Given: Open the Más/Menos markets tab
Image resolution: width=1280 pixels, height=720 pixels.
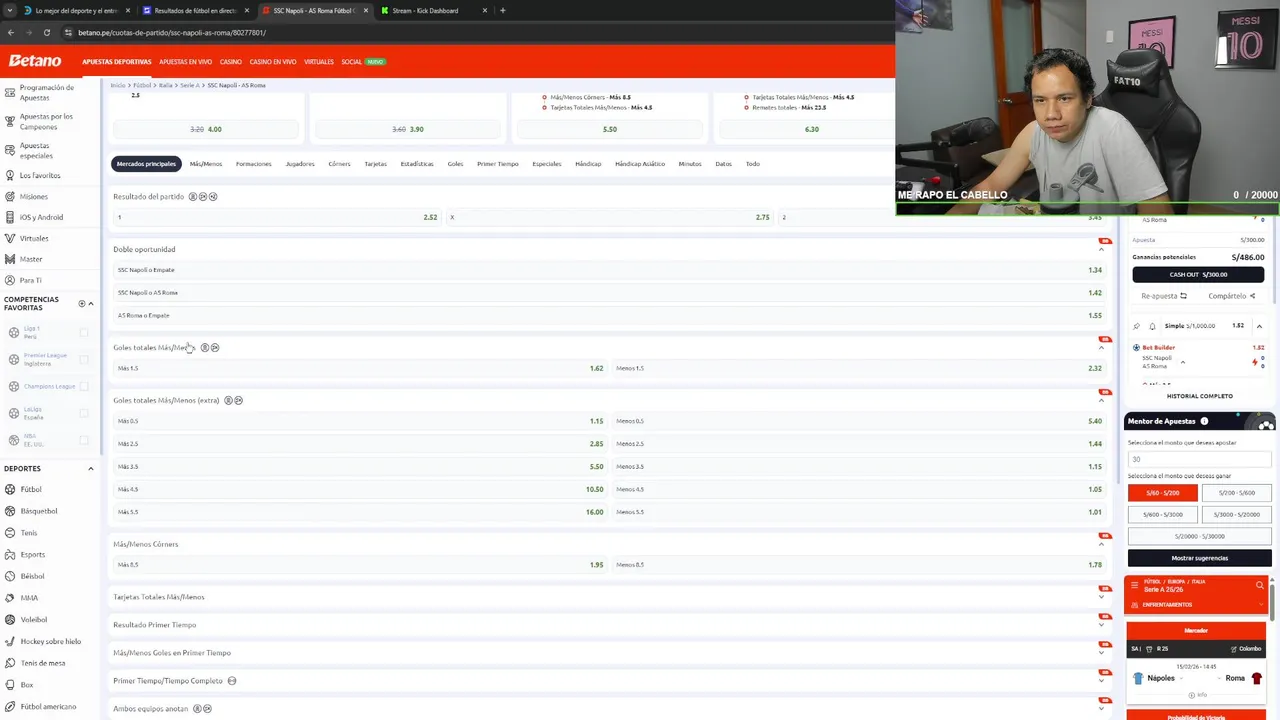Looking at the screenshot, I should click(206, 164).
